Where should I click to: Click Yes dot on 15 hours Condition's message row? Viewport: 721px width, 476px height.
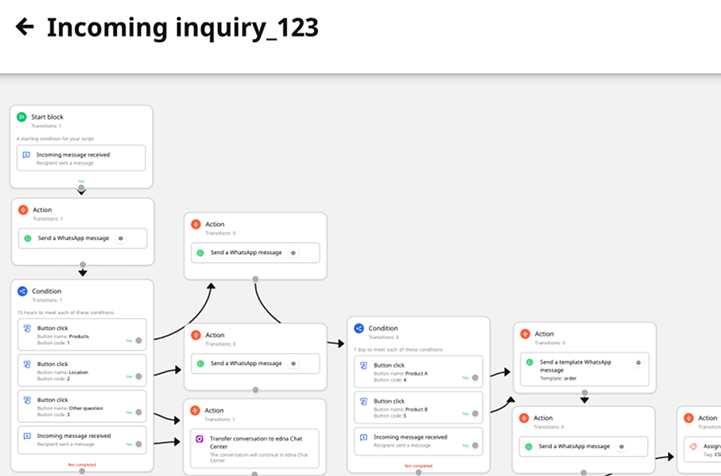coord(139,444)
